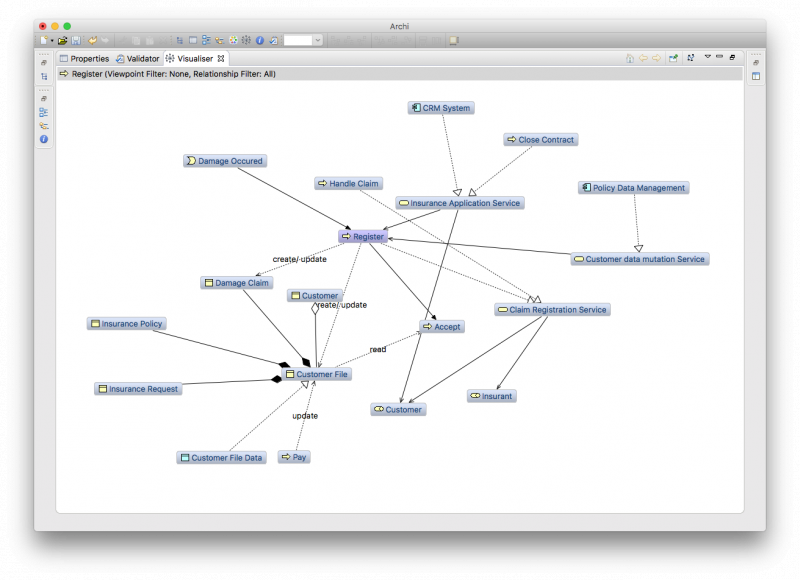Select the Close Contract node

pos(541,140)
